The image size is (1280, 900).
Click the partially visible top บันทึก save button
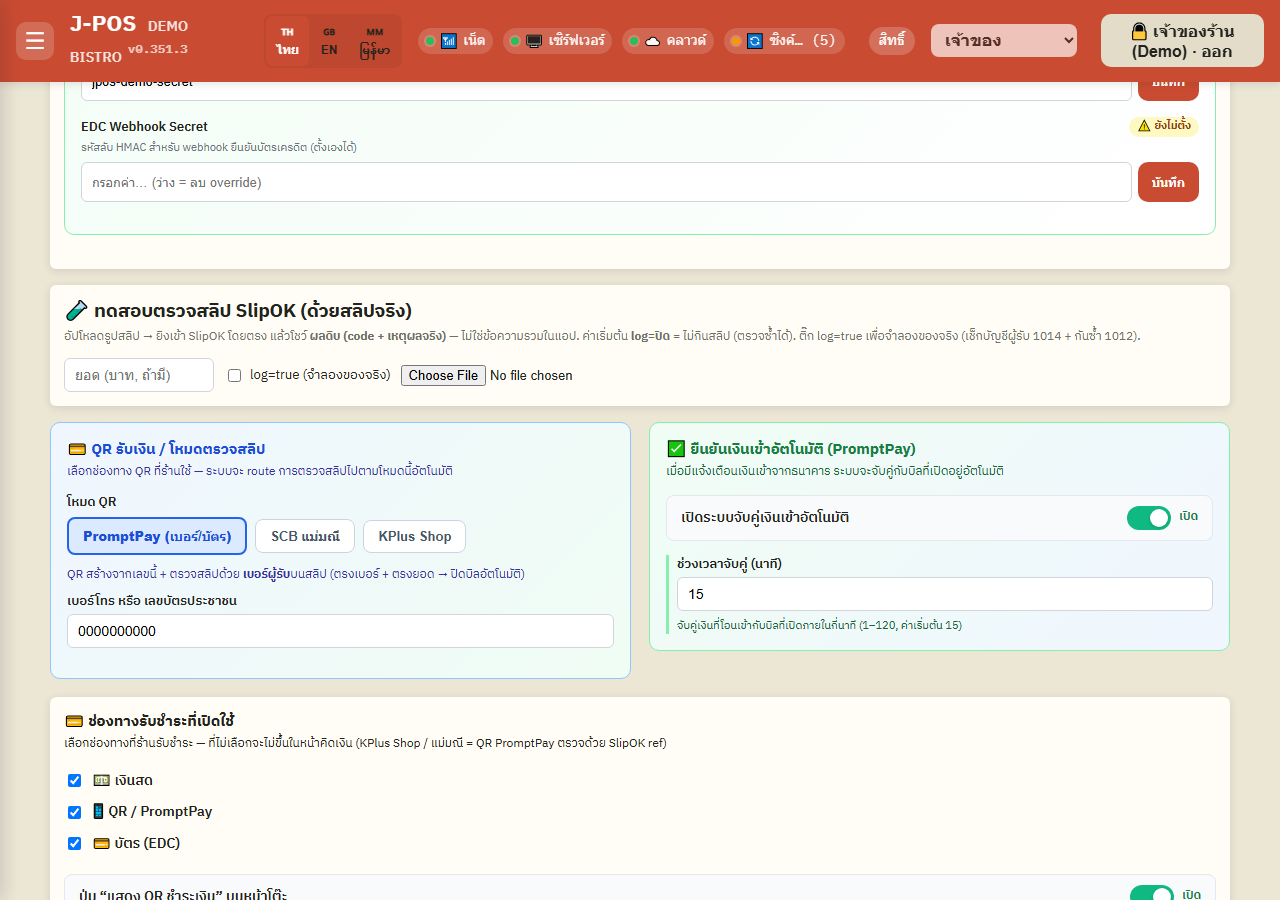[1168, 91]
